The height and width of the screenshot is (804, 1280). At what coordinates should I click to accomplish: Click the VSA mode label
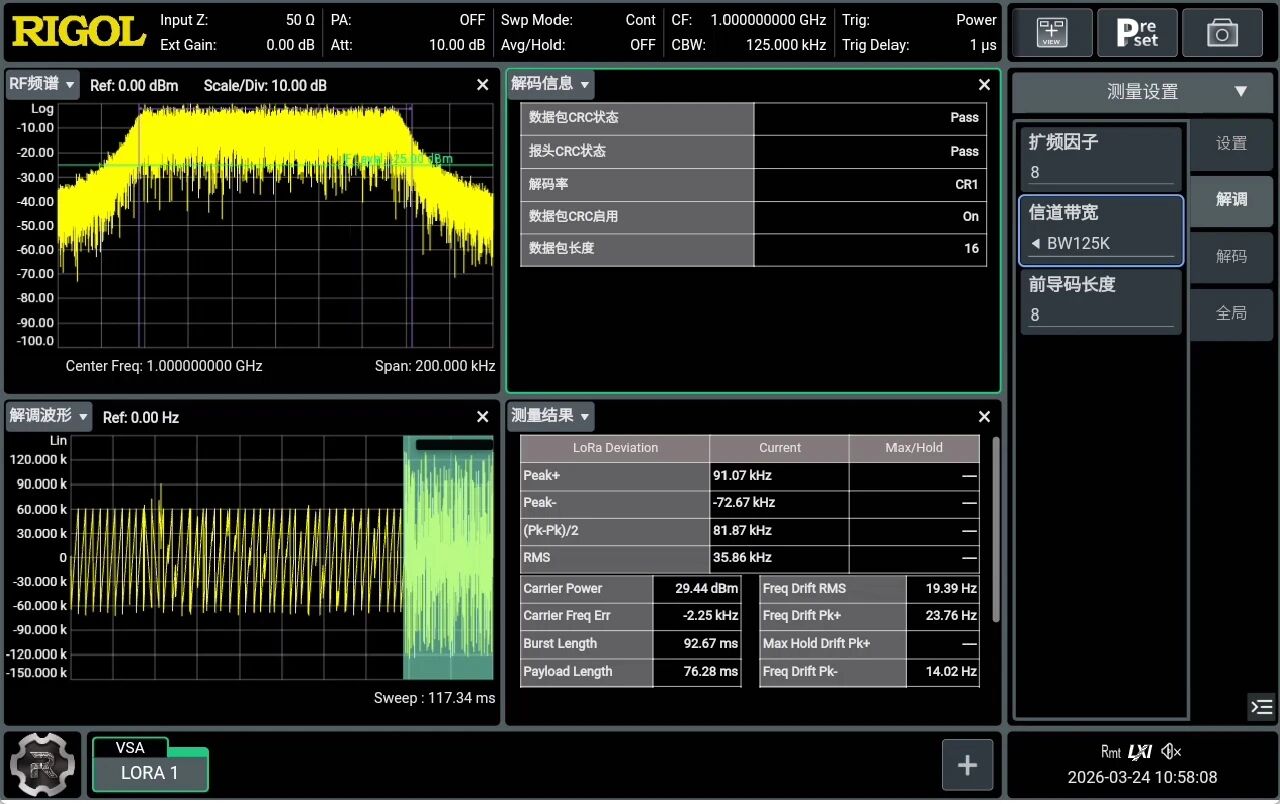point(130,747)
